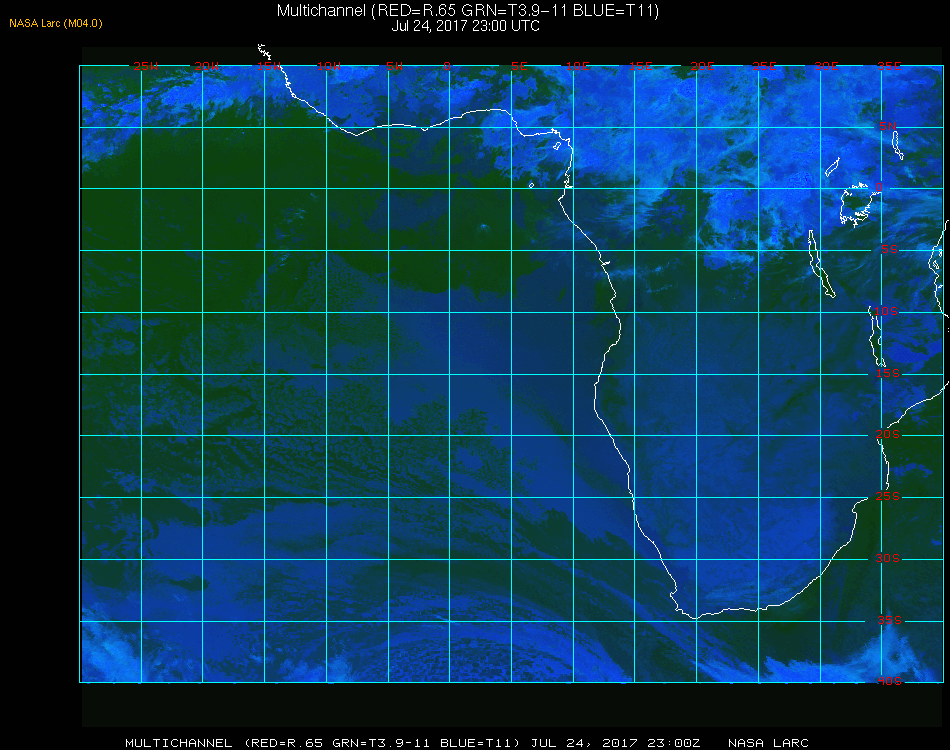Viewport: 950px width, 750px height.
Task: Click the footer MULTICHANNEL caption text
Action: pyautogui.click(x=179, y=743)
